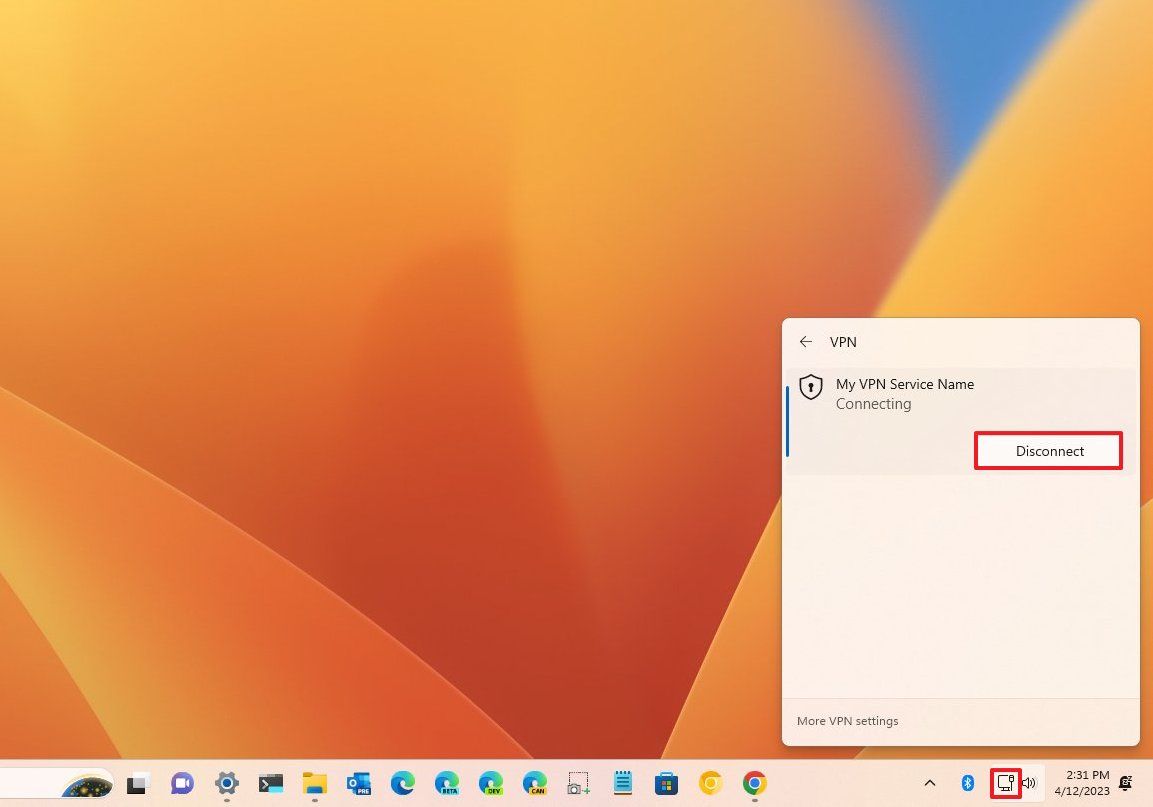Open the network quick settings icon
Image resolution: width=1153 pixels, height=807 pixels.
[x=1005, y=783]
